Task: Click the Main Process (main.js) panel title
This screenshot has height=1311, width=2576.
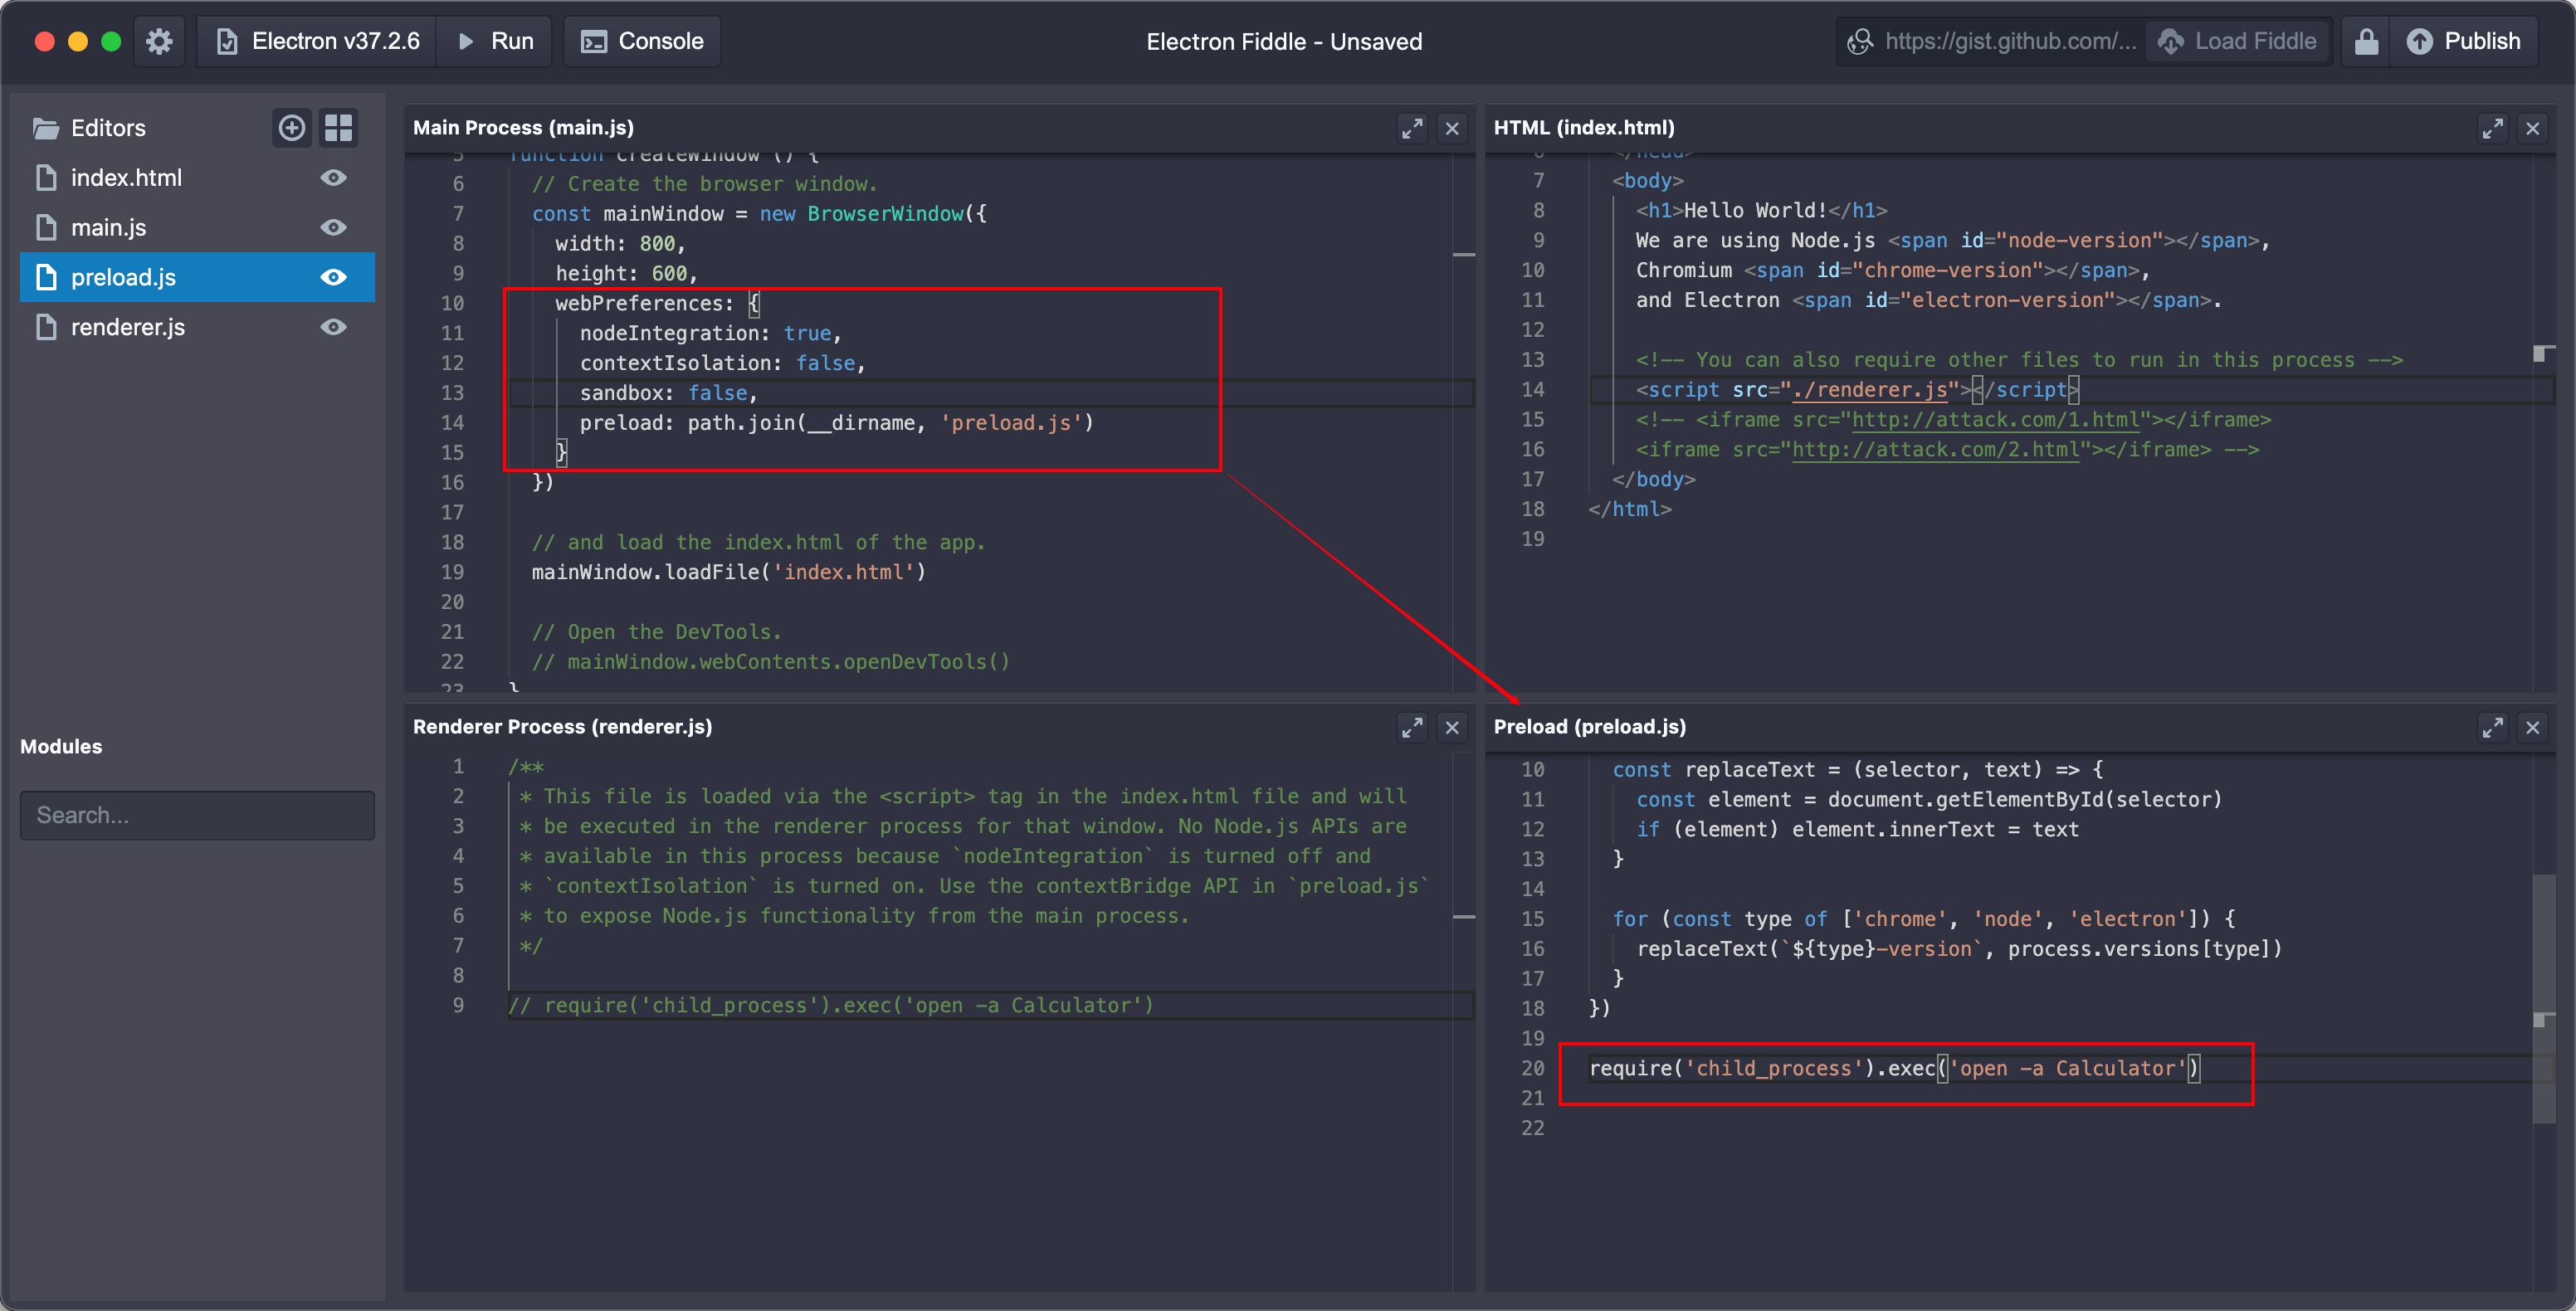Action: [x=523, y=128]
